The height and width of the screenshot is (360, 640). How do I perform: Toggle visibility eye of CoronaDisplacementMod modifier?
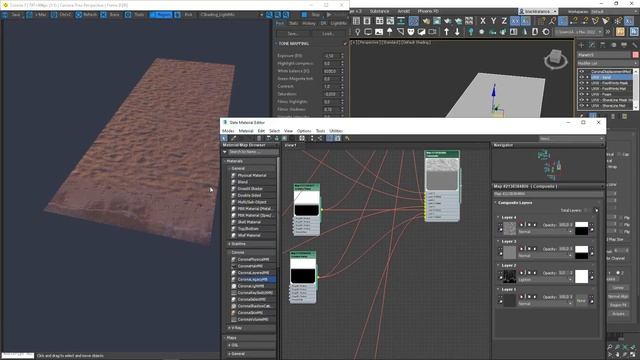582,71
